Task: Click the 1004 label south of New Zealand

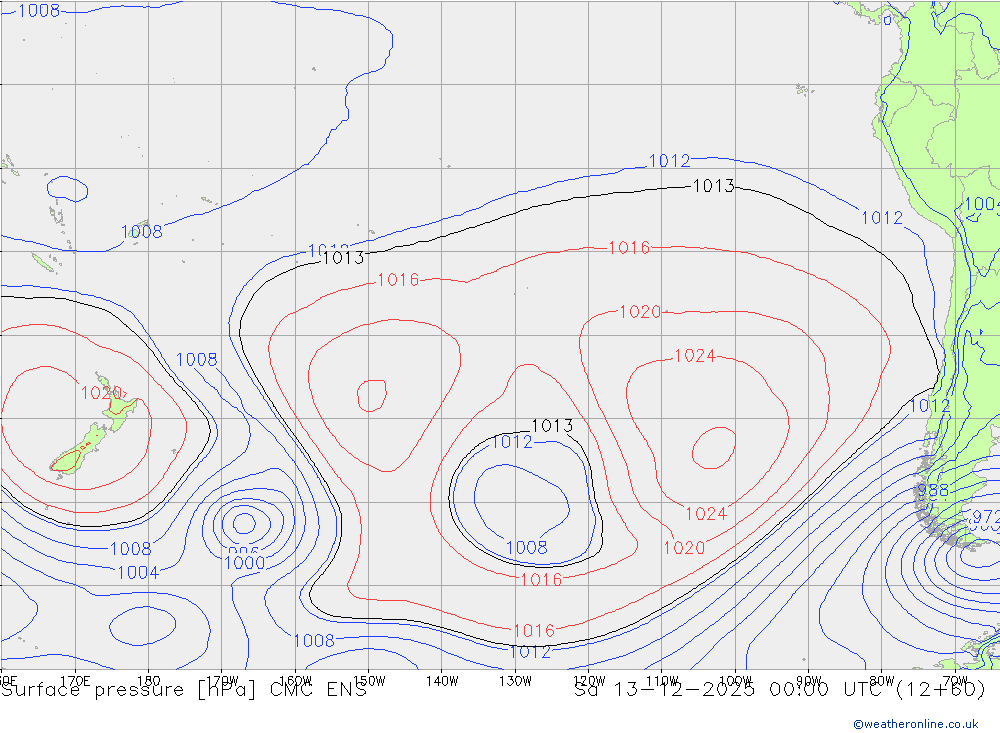Action: 138,572
